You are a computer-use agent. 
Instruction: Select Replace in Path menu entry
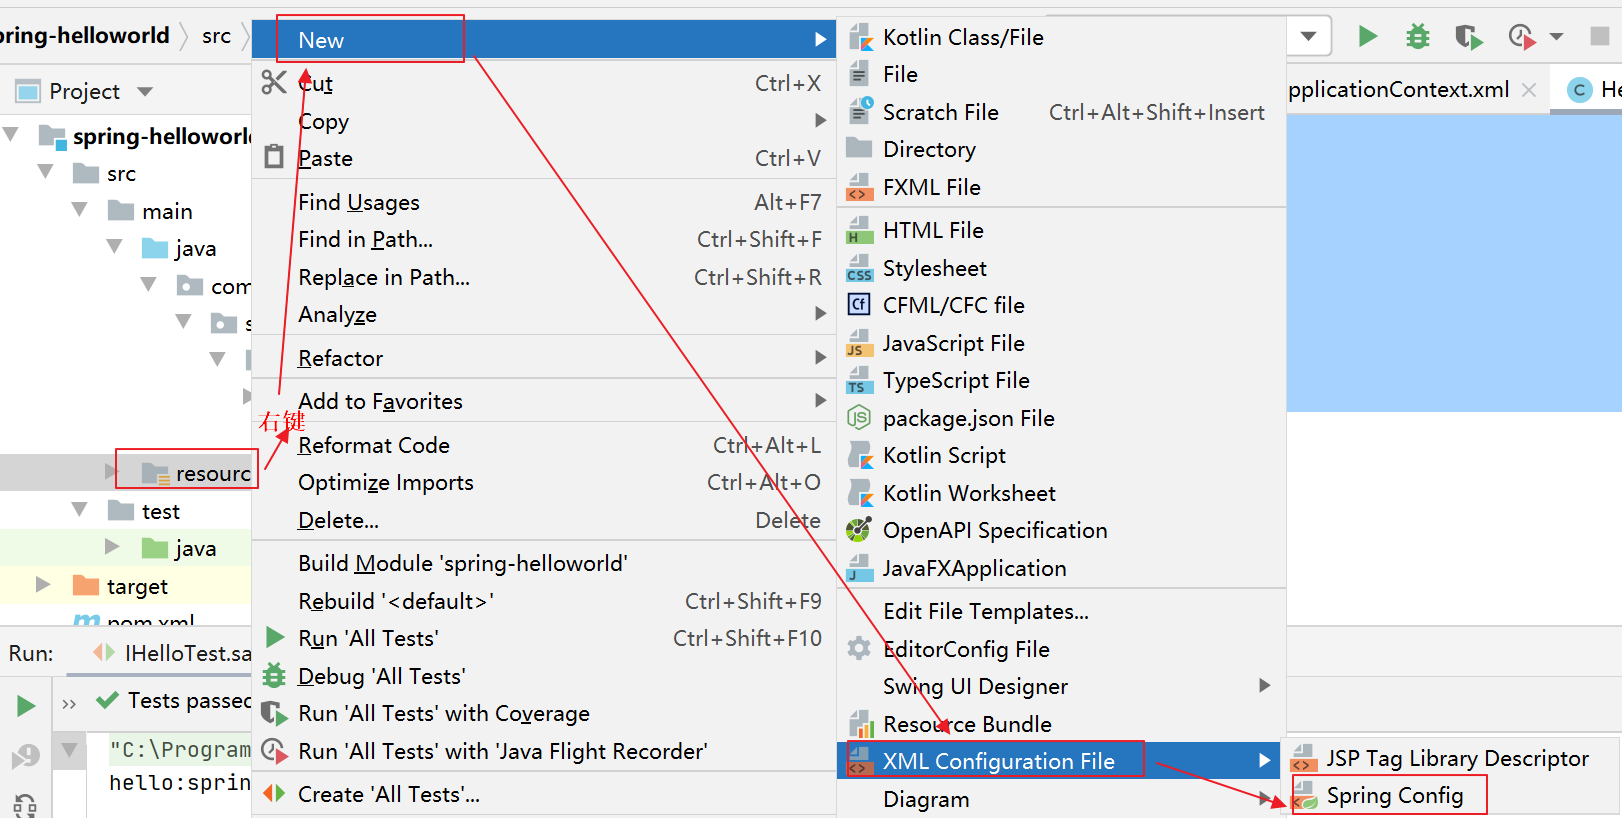tap(543, 277)
